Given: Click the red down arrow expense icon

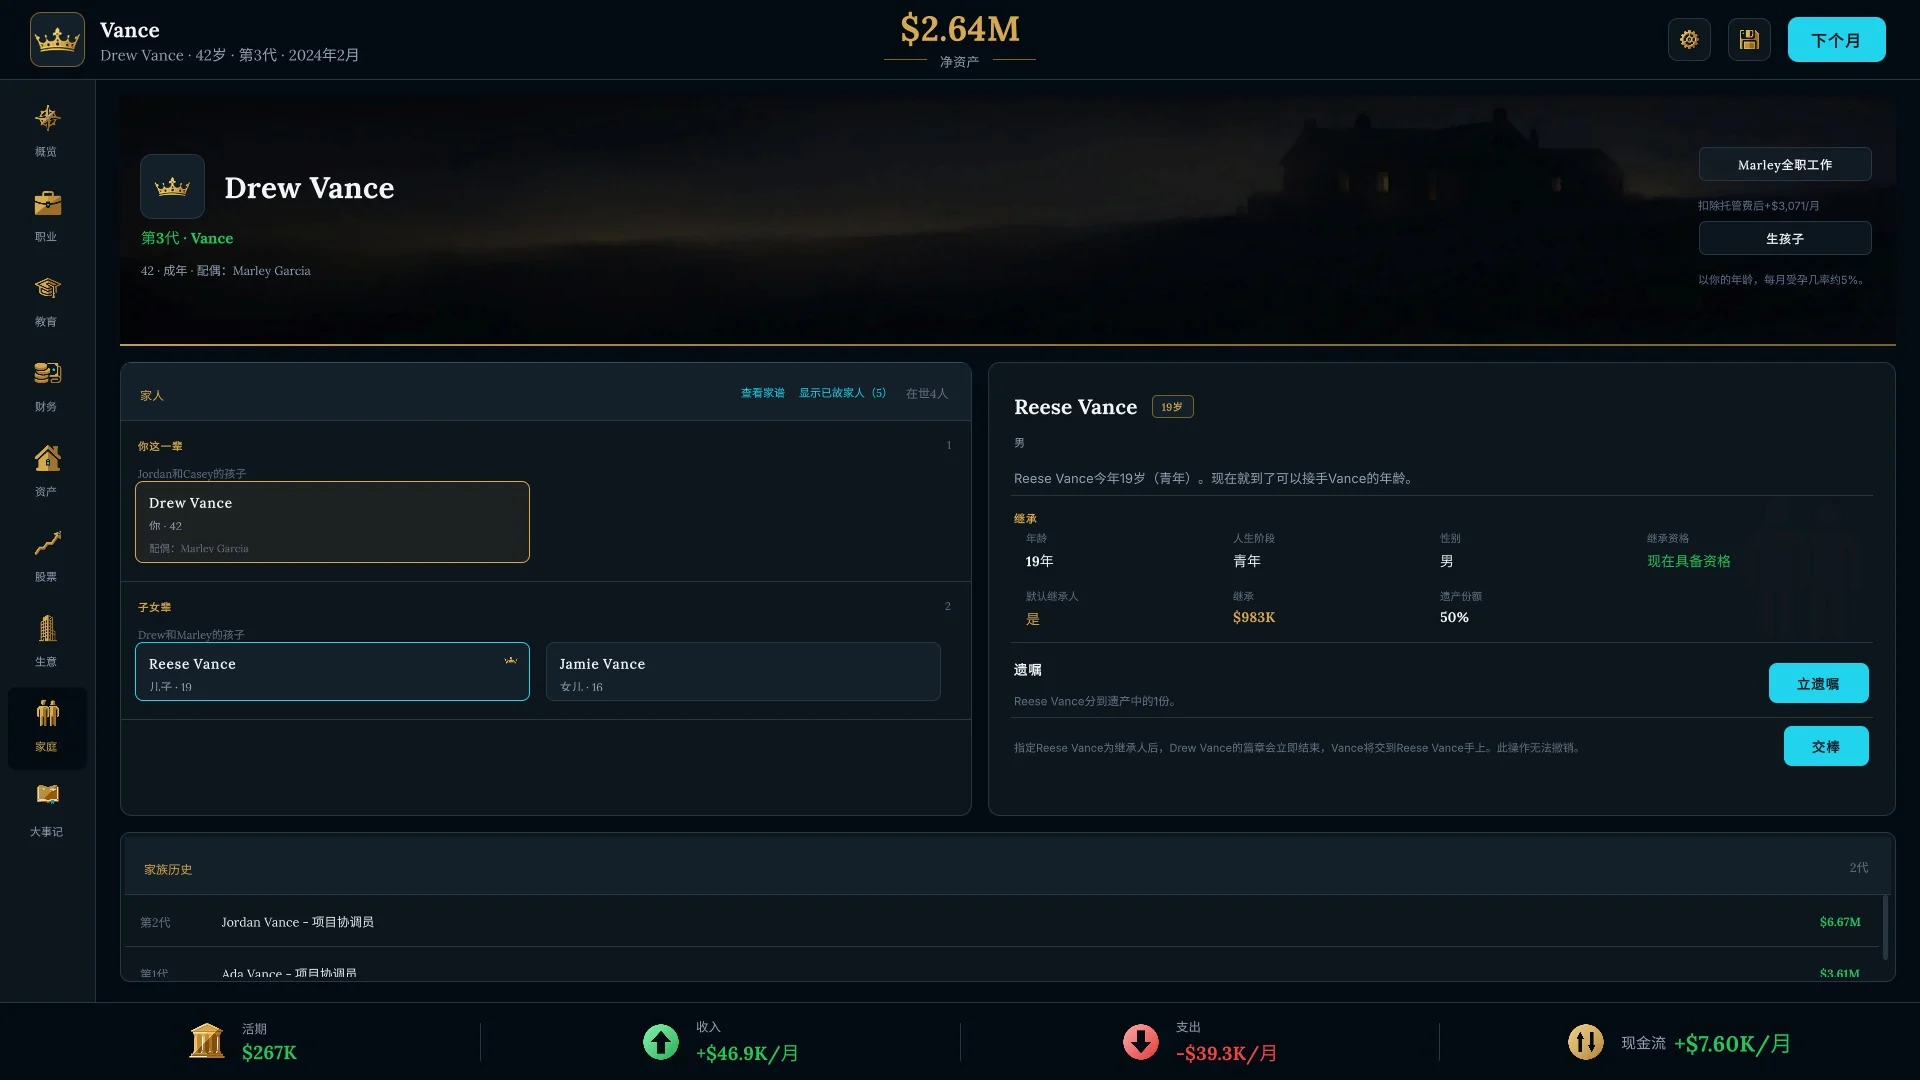Looking at the screenshot, I should (1140, 1042).
